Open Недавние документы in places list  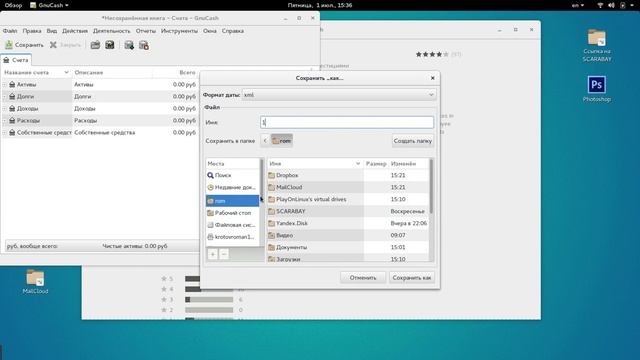[232, 187]
